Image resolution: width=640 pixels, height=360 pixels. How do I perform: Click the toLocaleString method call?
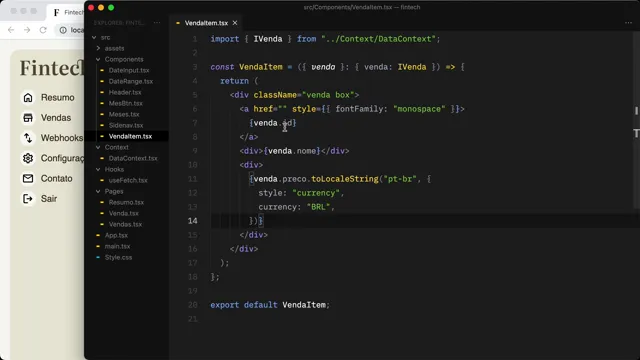point(345,179)
